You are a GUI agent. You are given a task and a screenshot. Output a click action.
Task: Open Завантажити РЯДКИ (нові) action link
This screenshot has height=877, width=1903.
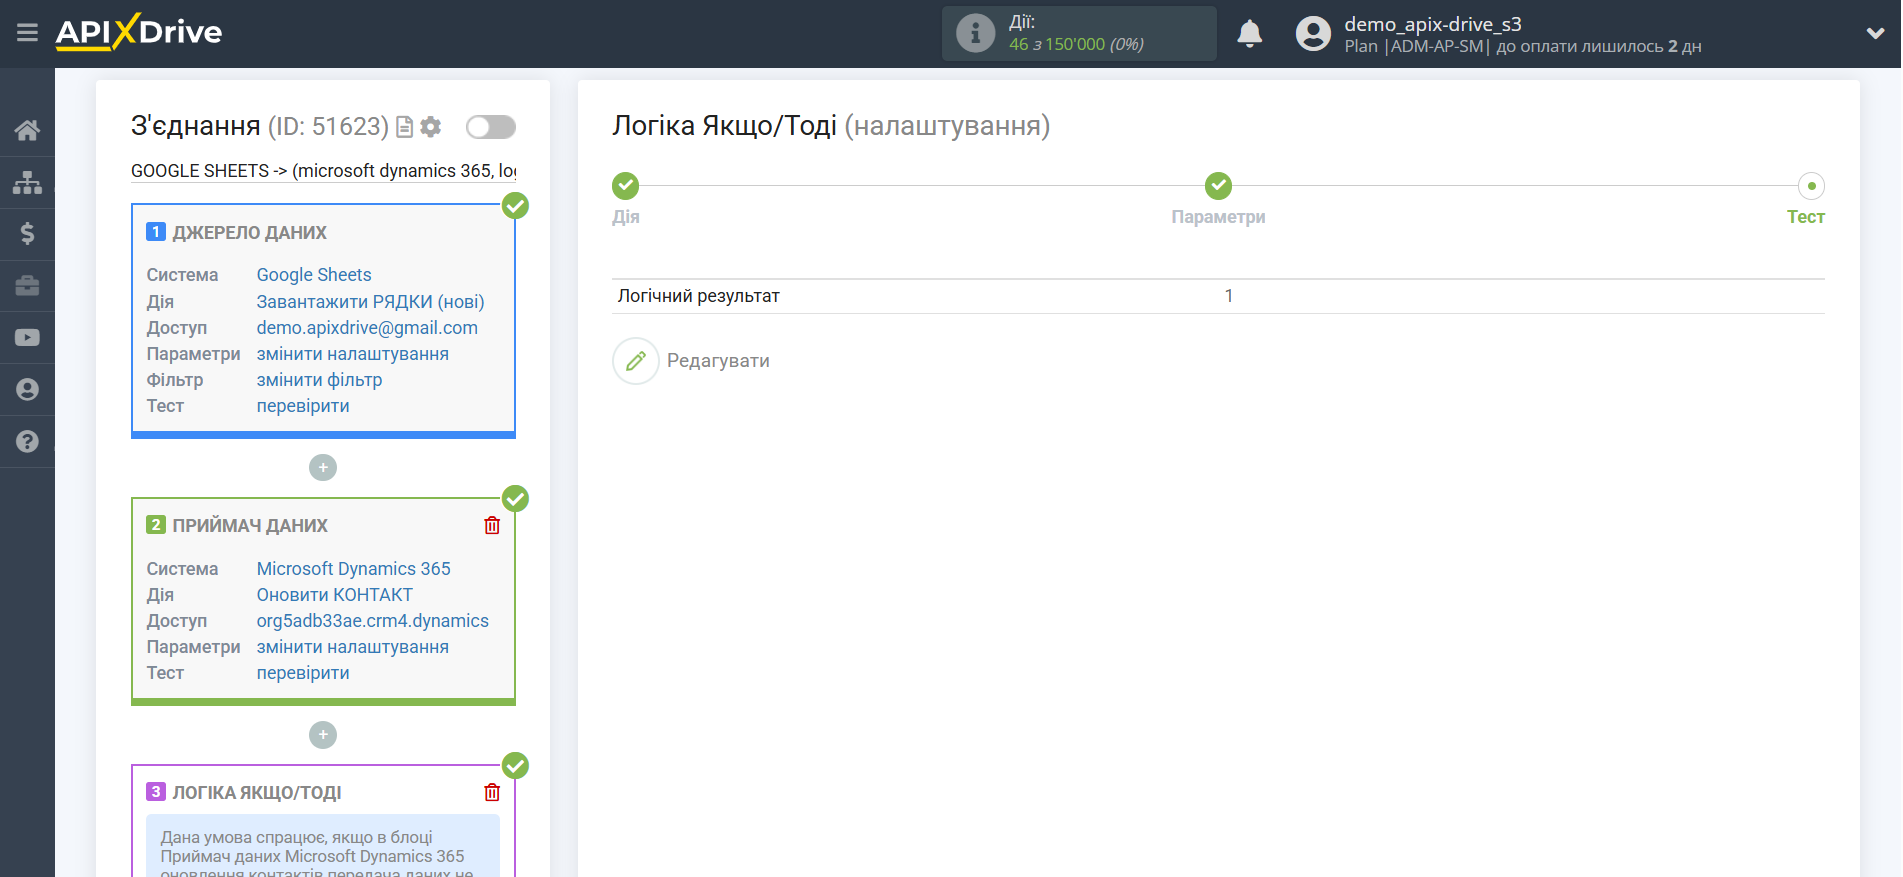(x=370, y=302)
